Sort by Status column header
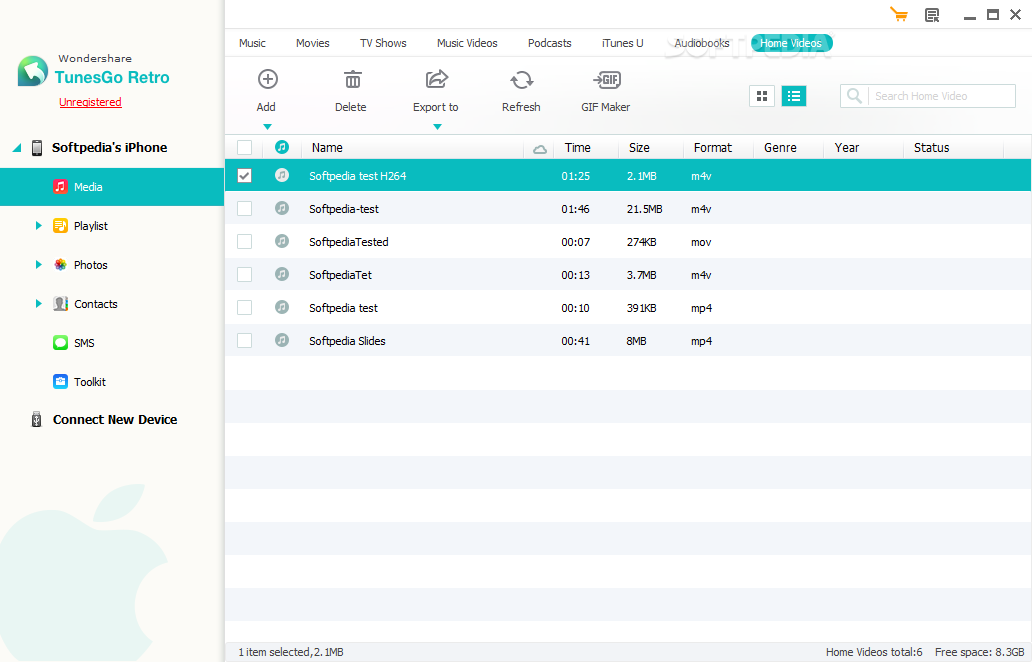 [x=931, y=147]
